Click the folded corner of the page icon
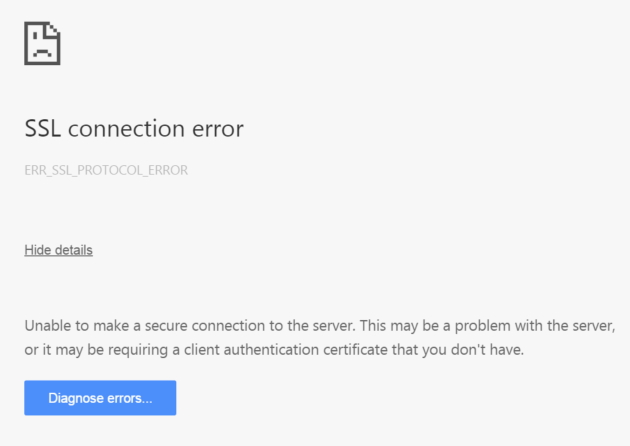The width and height of the screenshot is (630, 446). point(54,29)
